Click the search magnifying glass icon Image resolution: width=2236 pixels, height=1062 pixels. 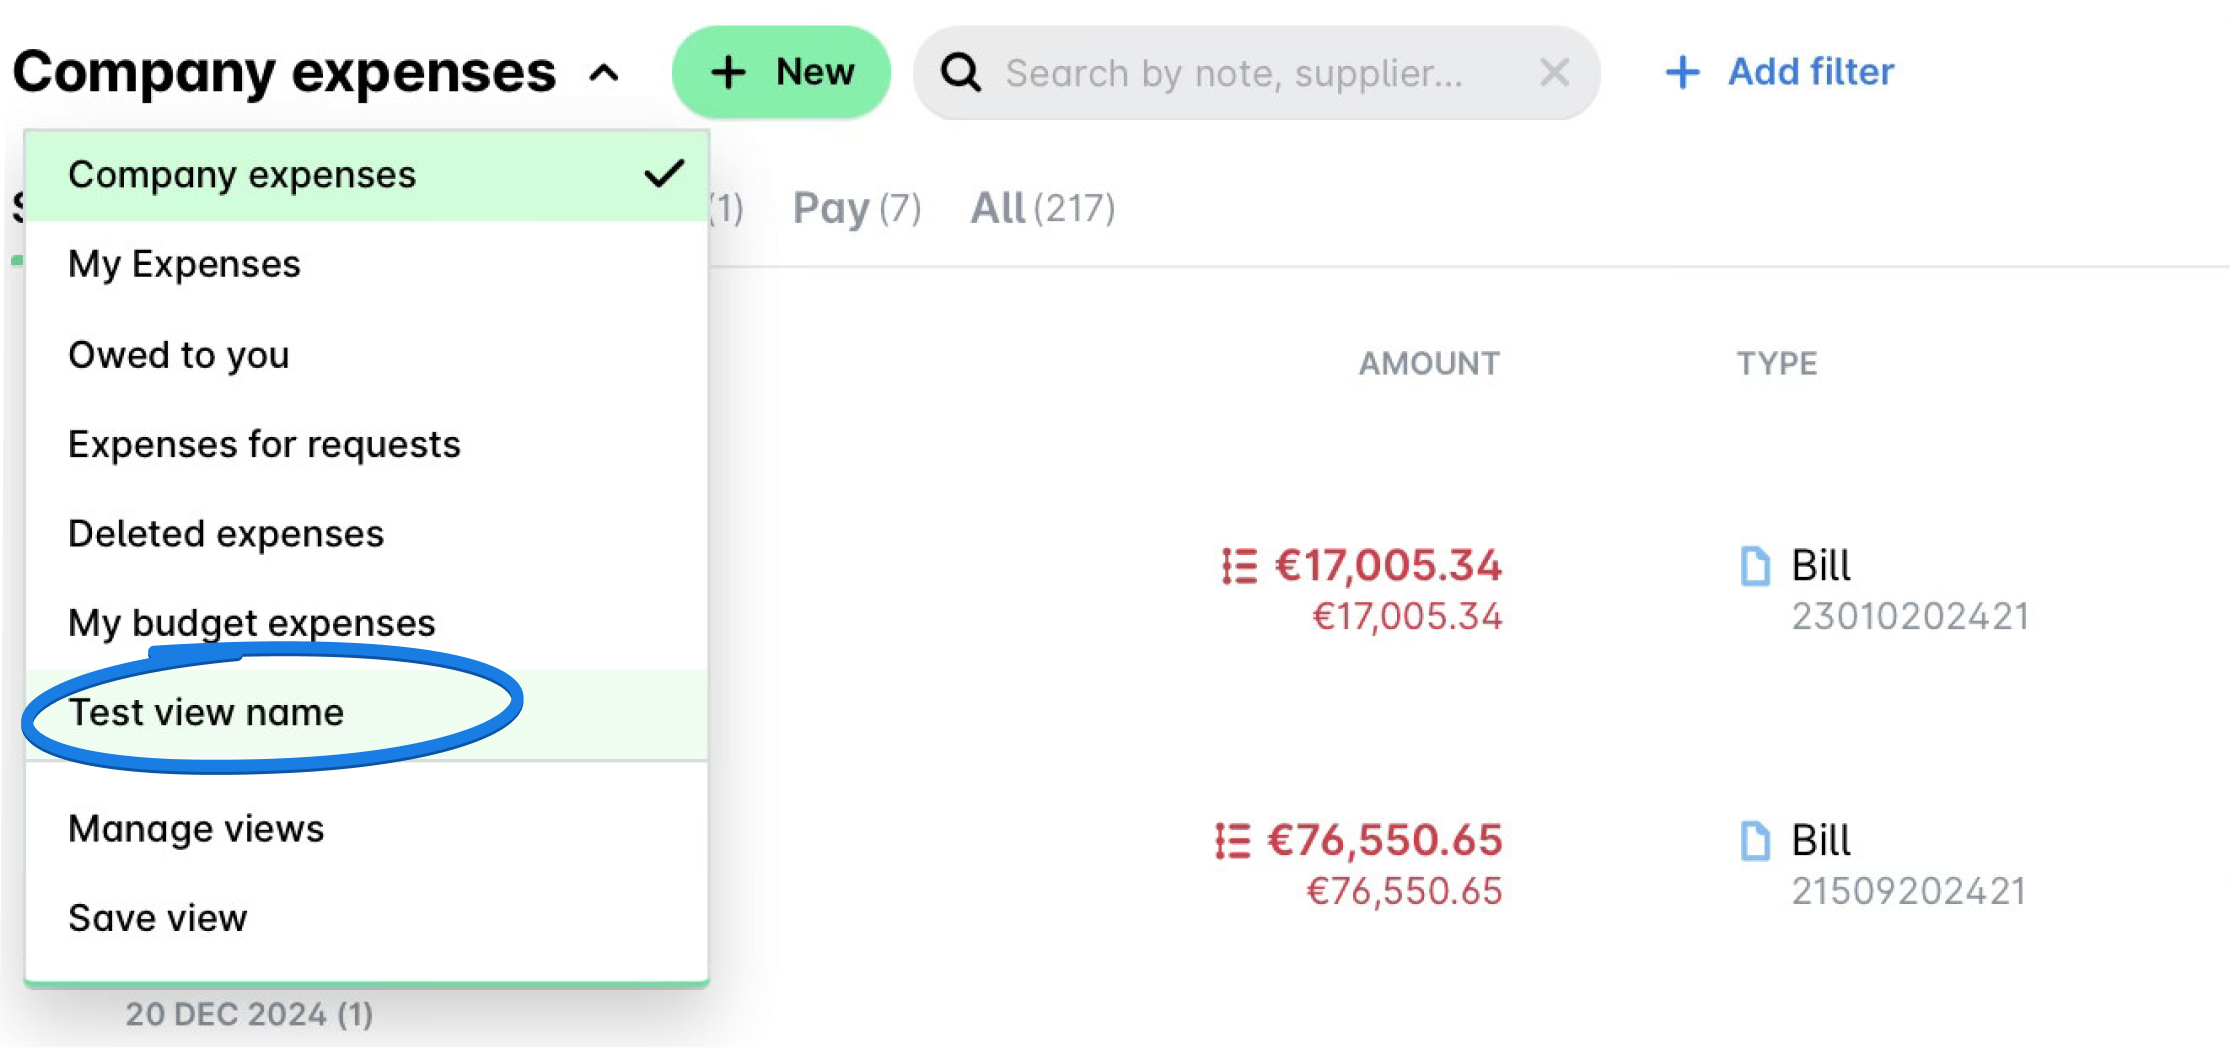961,72
